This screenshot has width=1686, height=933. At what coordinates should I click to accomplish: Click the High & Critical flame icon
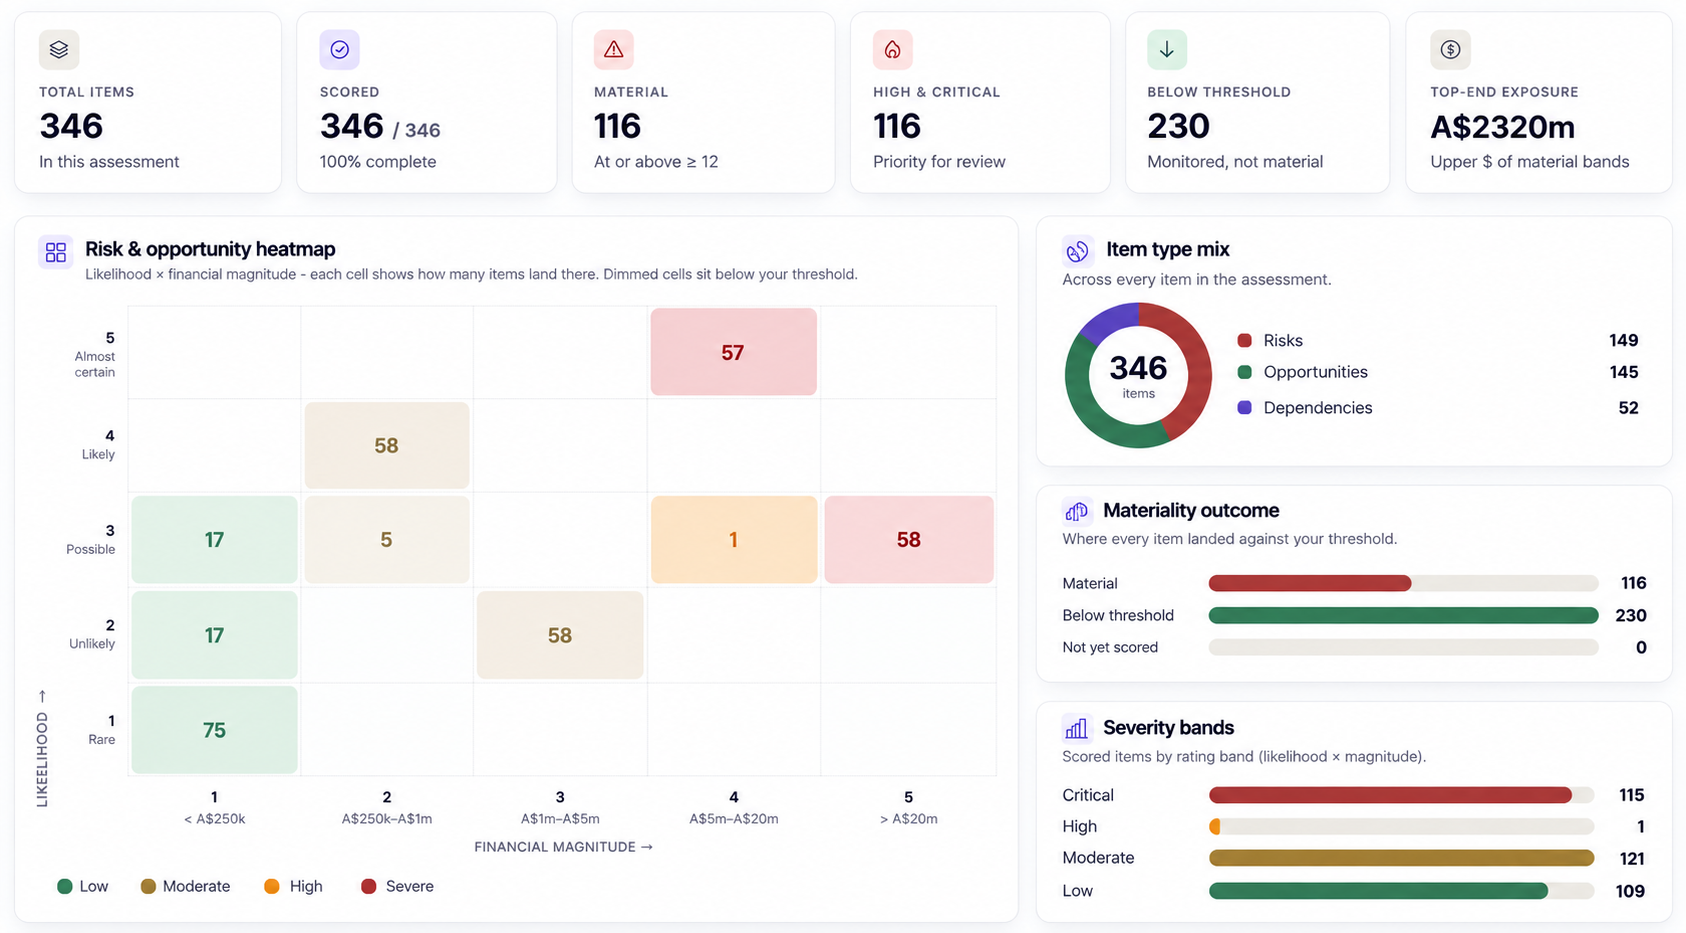(x=893, y=50)
